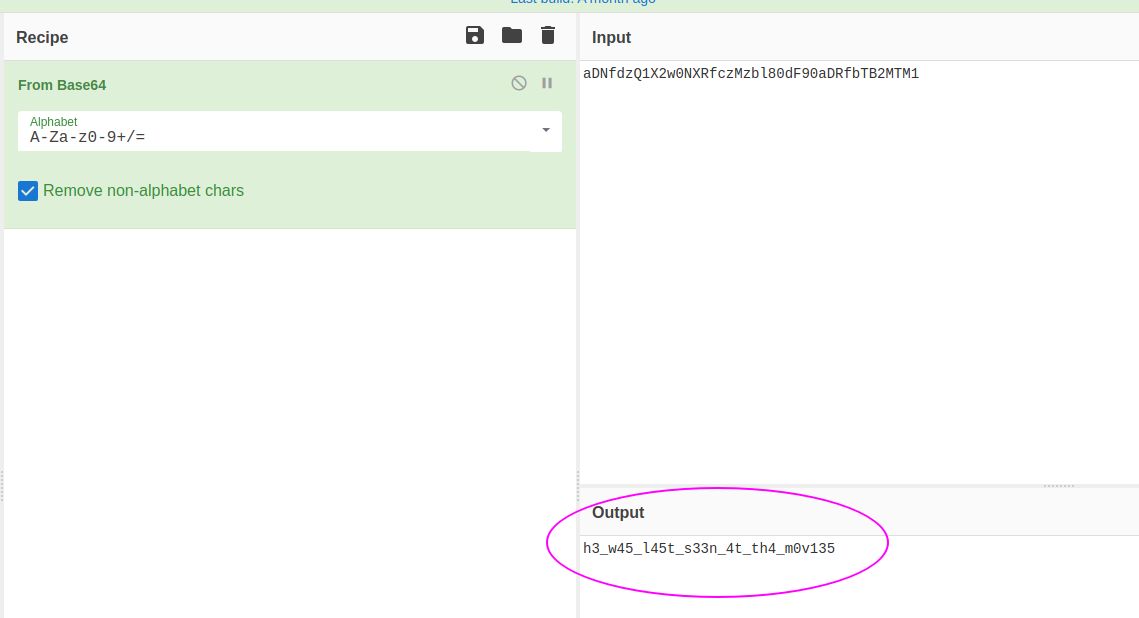This screenshot has height=618, width=1139.
Task: Click the Output panel heading
Action: point(617,513)
